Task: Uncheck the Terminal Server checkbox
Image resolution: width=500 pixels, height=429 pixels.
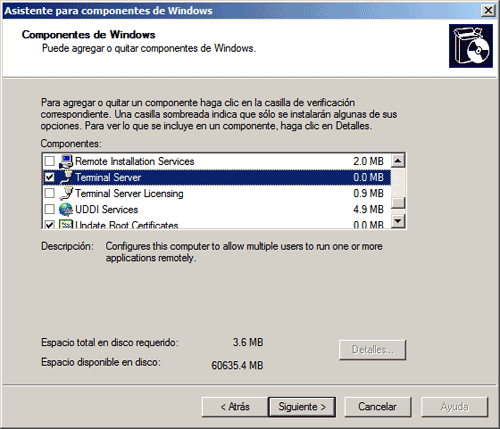Action: (50, 177)
